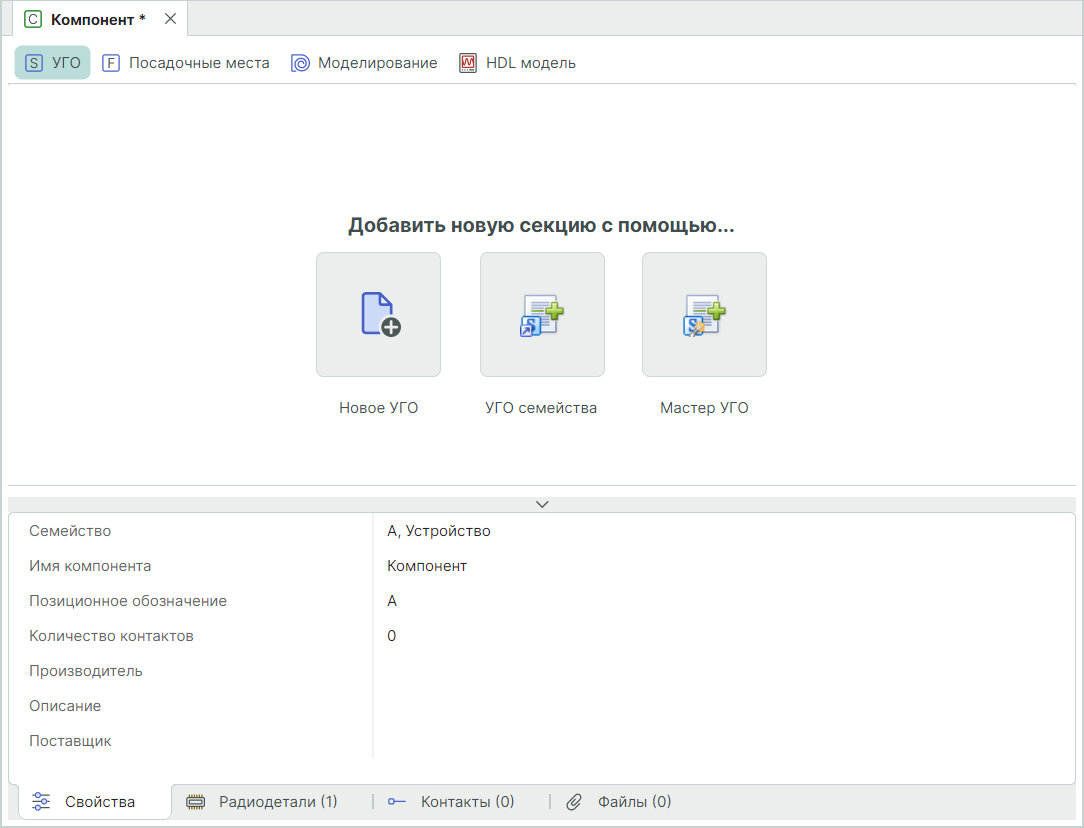
Task: Click the Семейство value "A, Устройство"
Action: [x=438, y=531]
